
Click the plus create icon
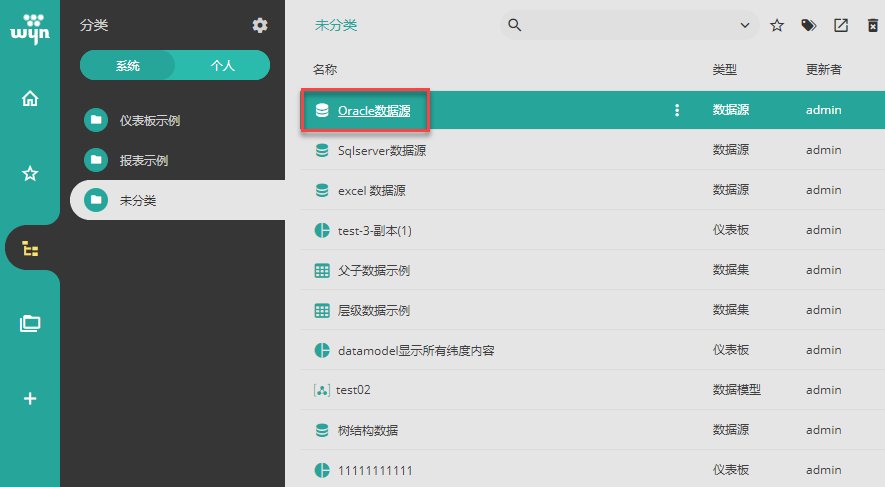click(30, 398)
